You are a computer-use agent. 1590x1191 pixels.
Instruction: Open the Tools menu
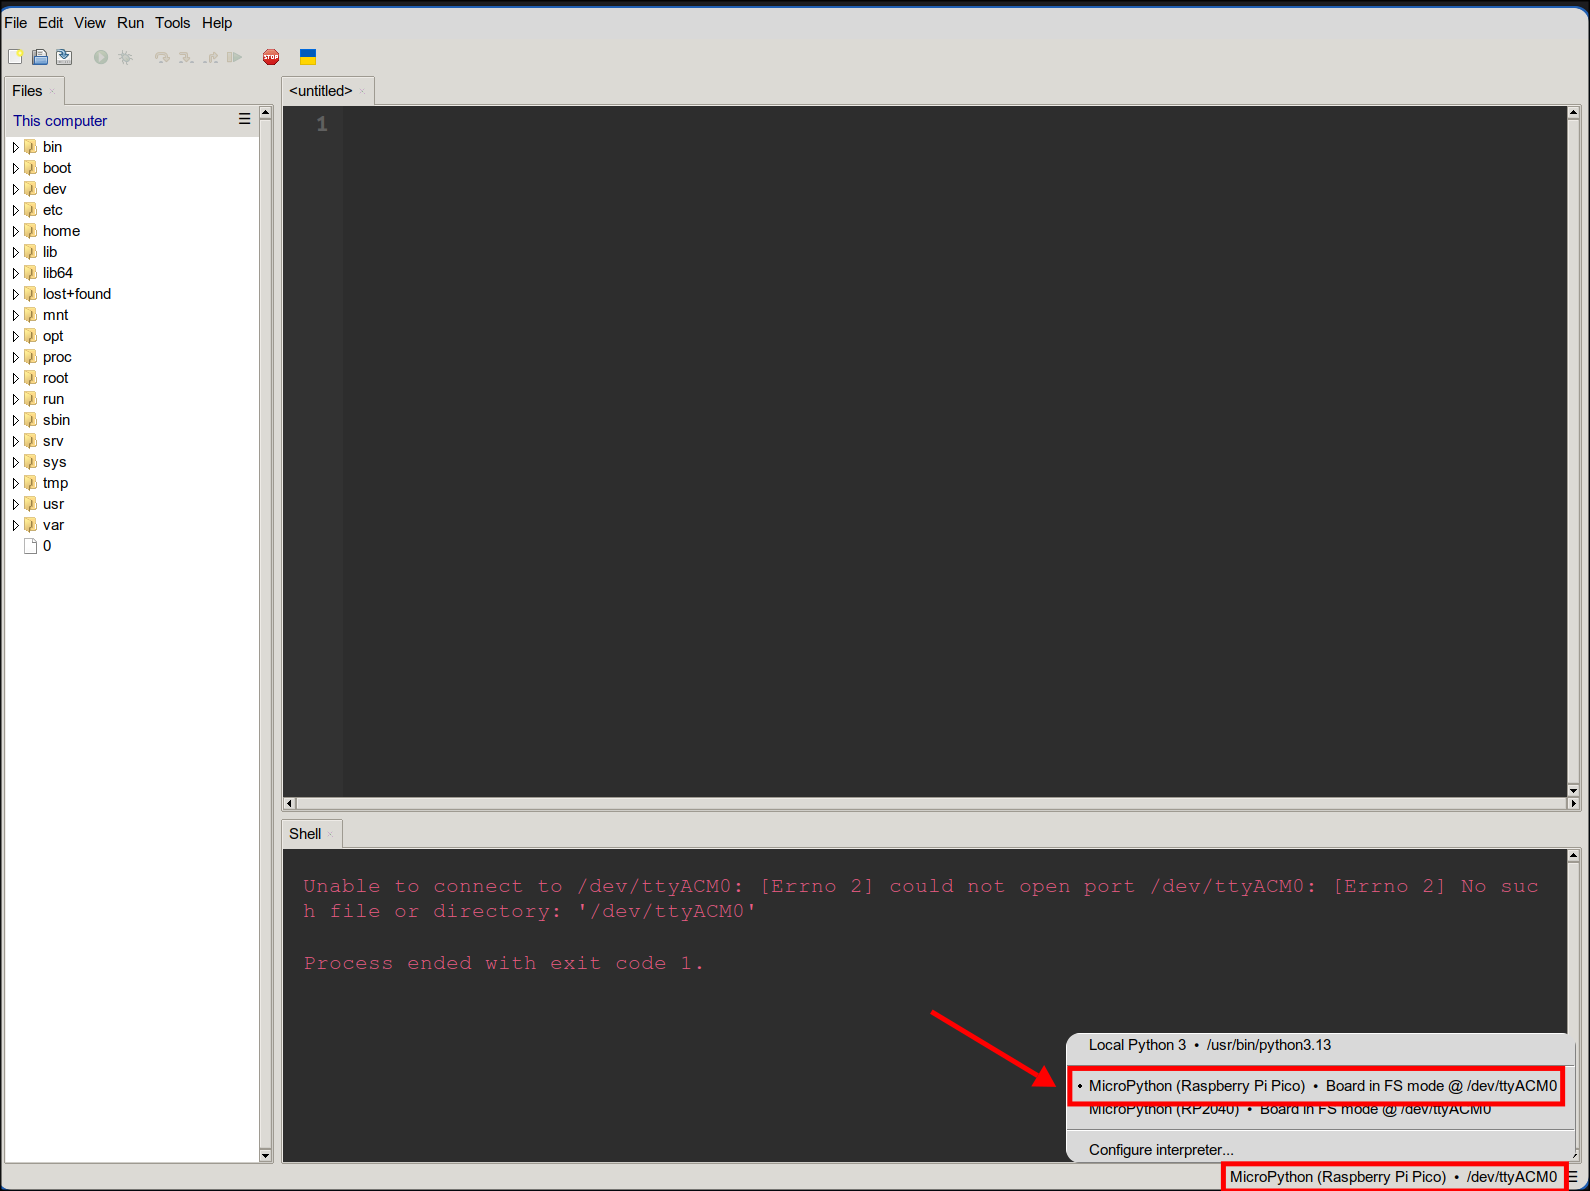point(172,23)
